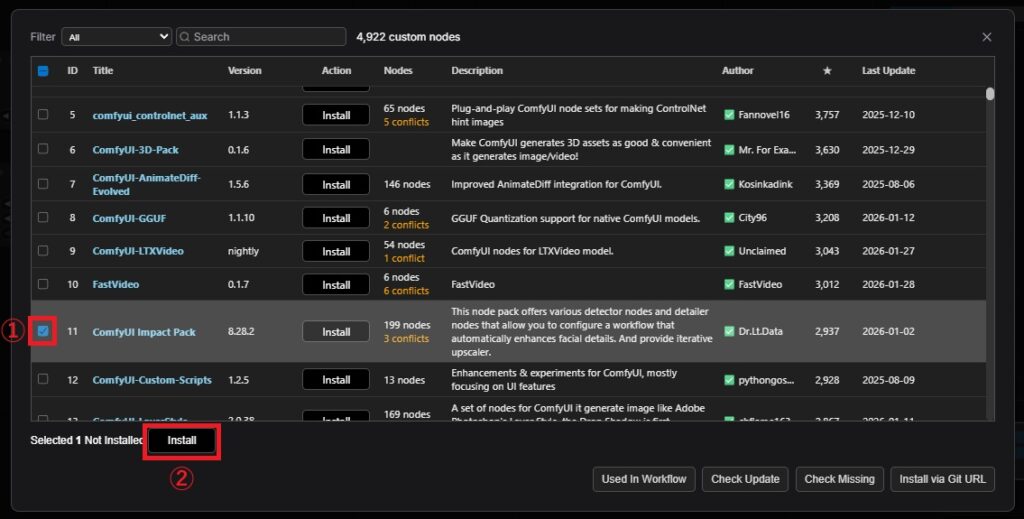Click the Check Missing button

840,479
